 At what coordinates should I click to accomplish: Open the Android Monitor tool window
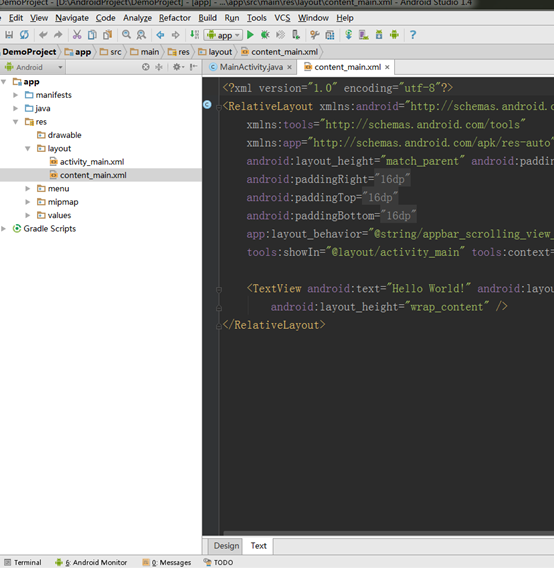[x=91, y=562]
